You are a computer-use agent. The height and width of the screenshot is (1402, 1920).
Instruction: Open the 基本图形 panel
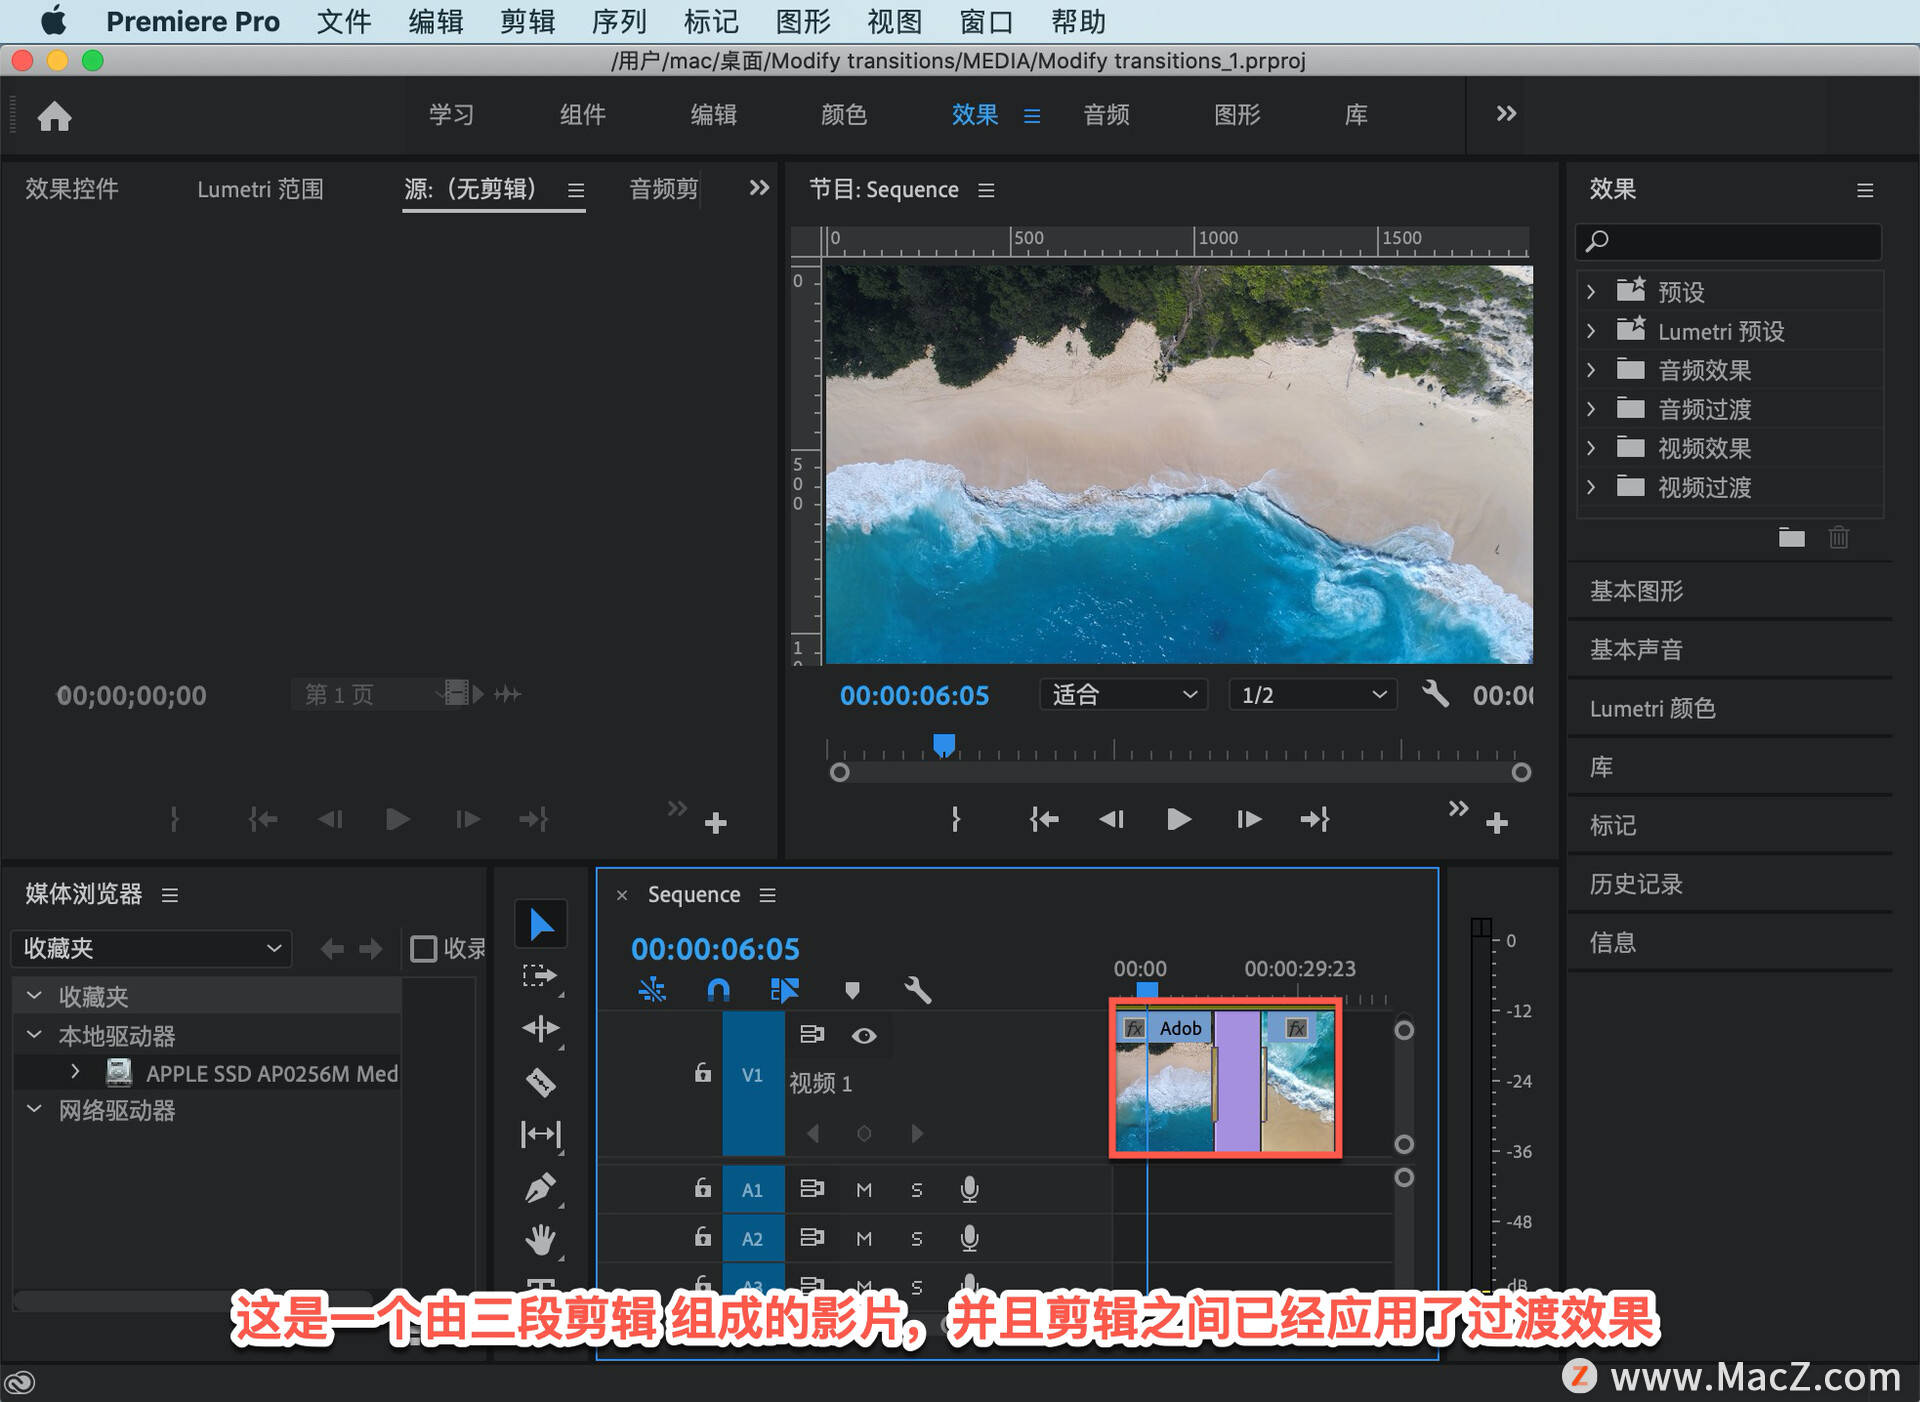1636,591
